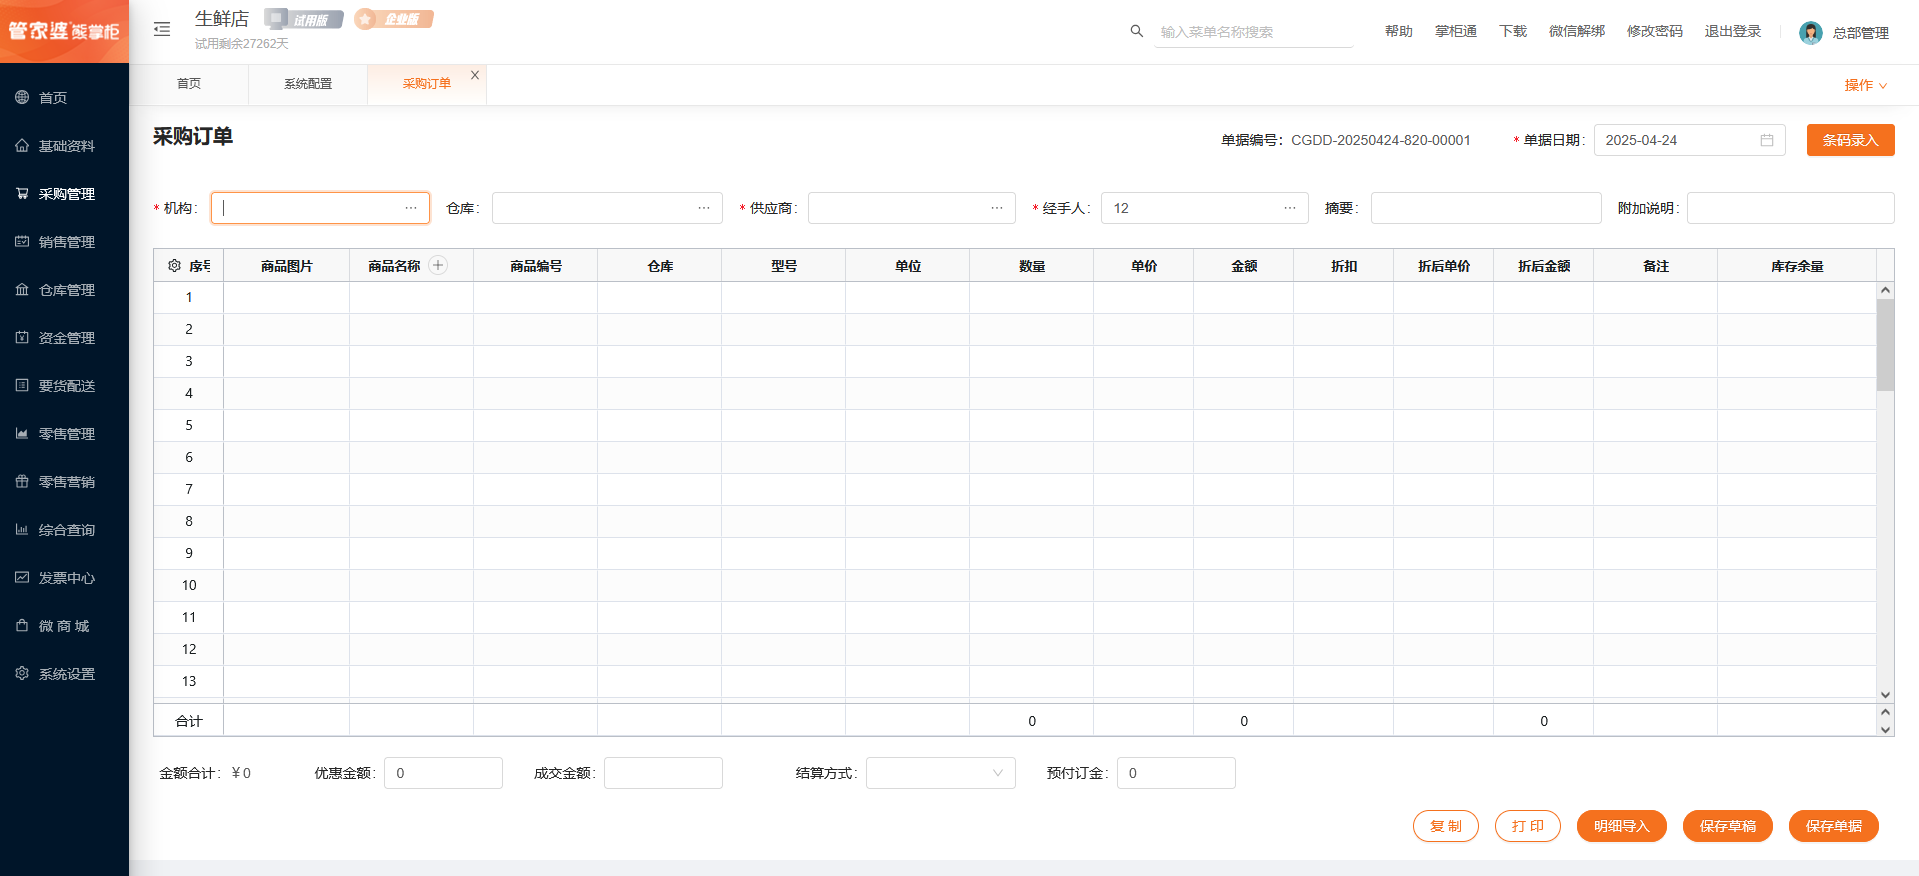Image resolution: width=1919 pixels, height=876 pixels.
Task: Click the 打印 button
Action: point(1528,826)
